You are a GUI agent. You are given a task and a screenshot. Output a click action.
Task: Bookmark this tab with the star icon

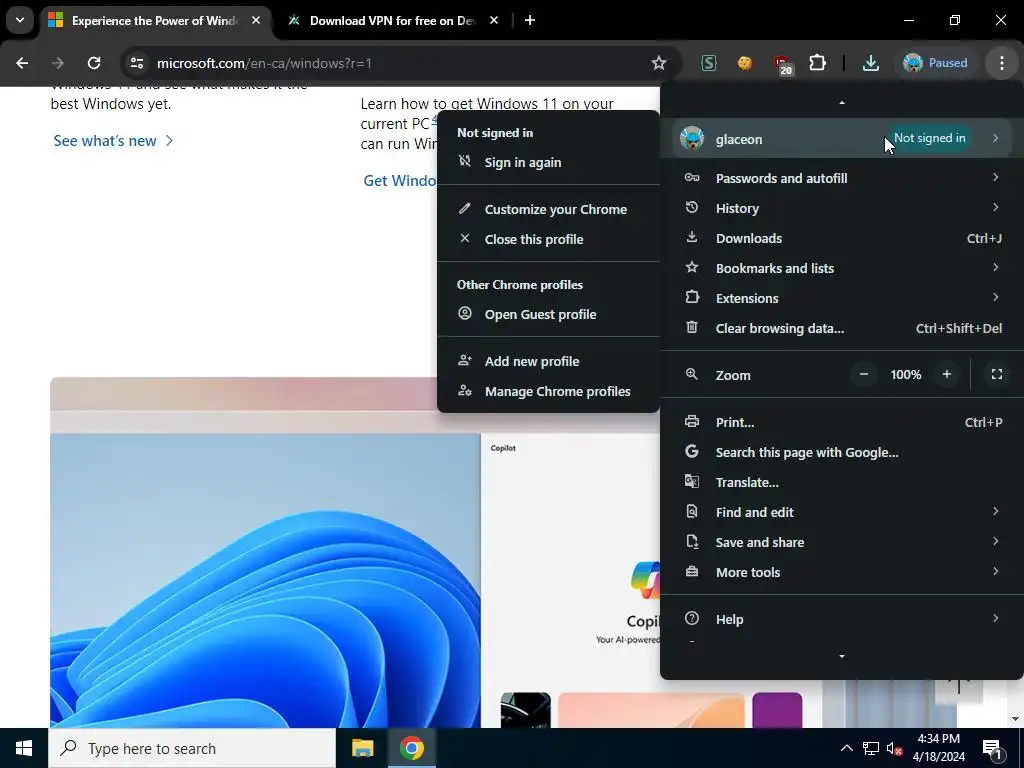[x=659, y=63]
